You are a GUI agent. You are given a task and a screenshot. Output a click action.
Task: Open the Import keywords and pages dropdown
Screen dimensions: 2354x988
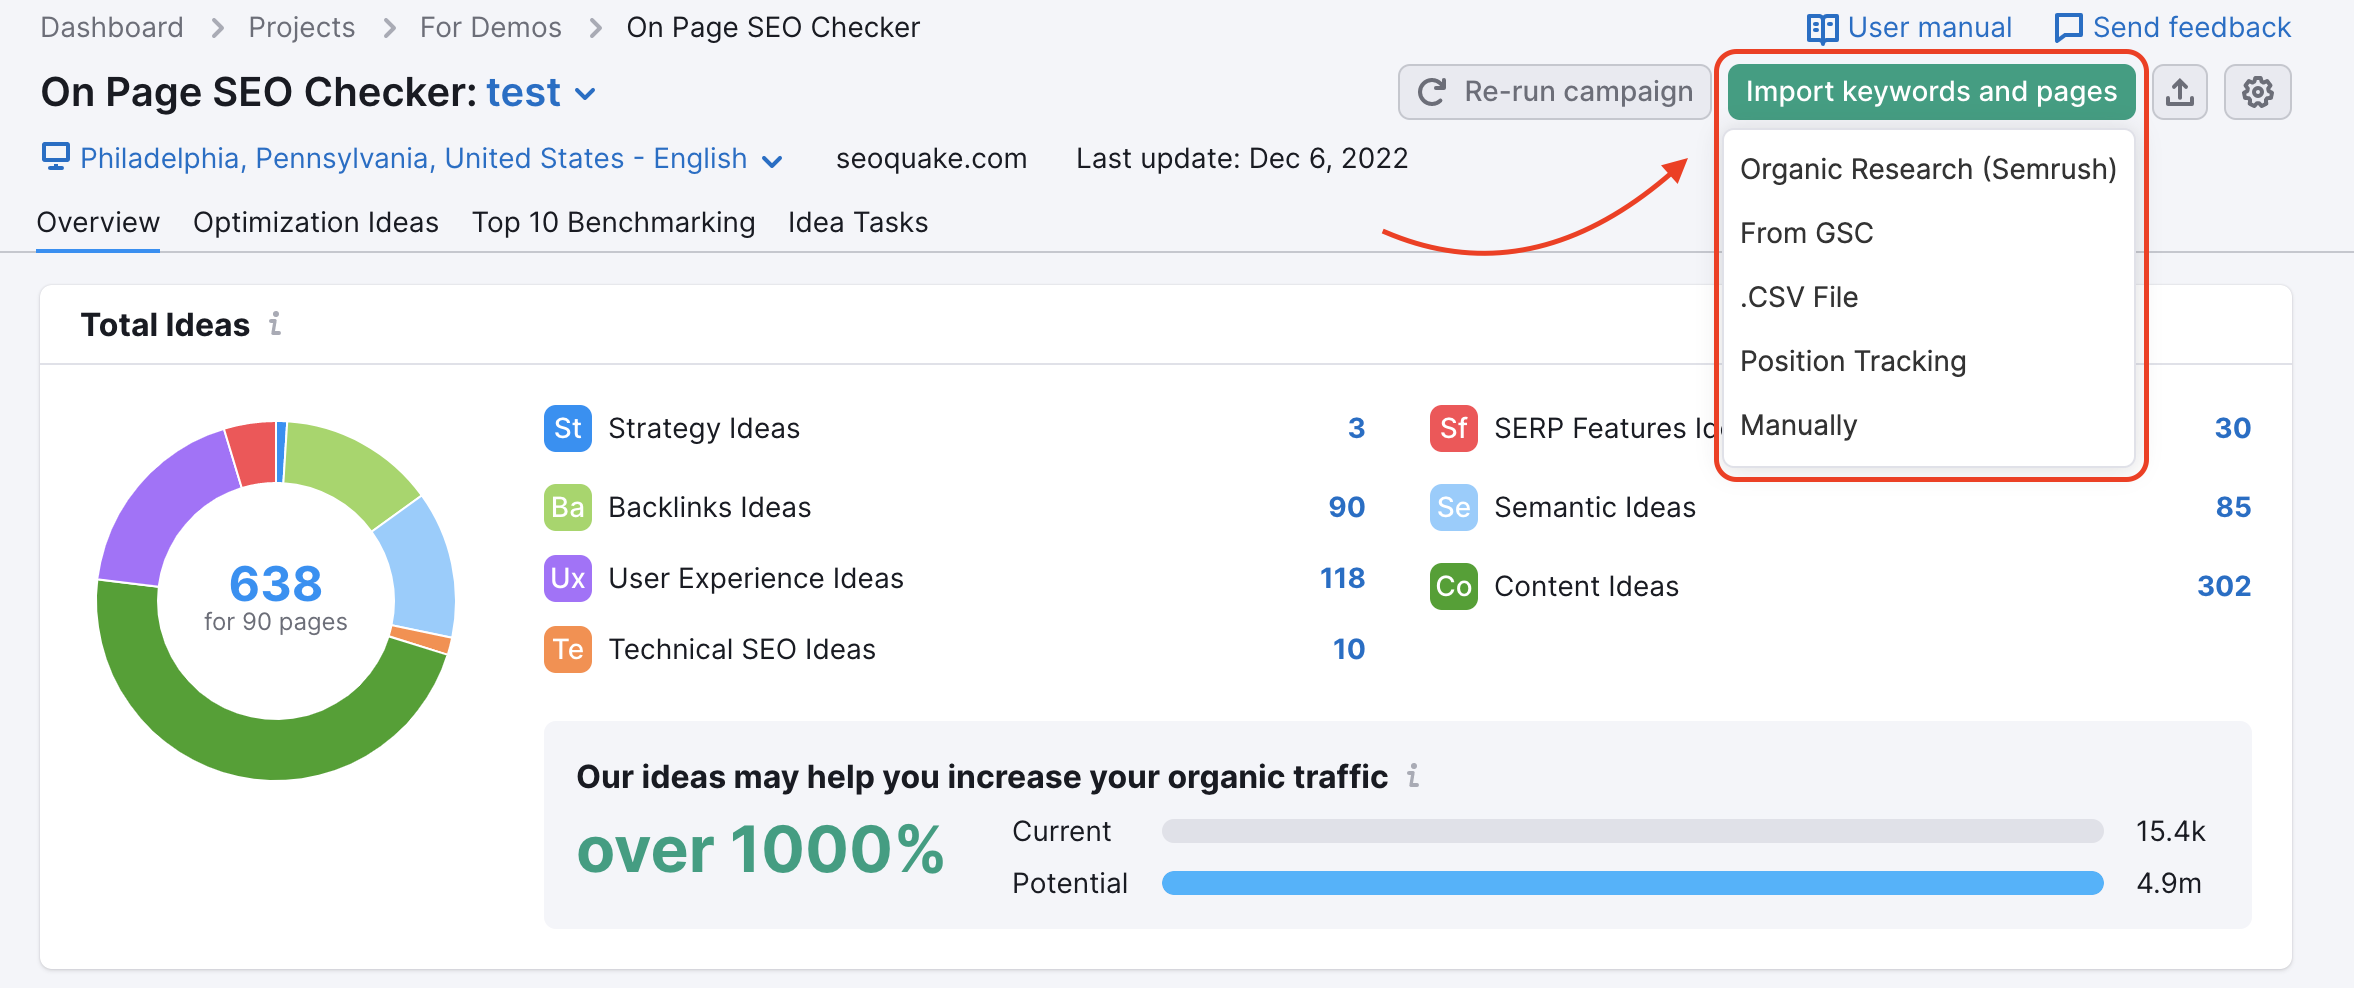[x=1930, y=91]
